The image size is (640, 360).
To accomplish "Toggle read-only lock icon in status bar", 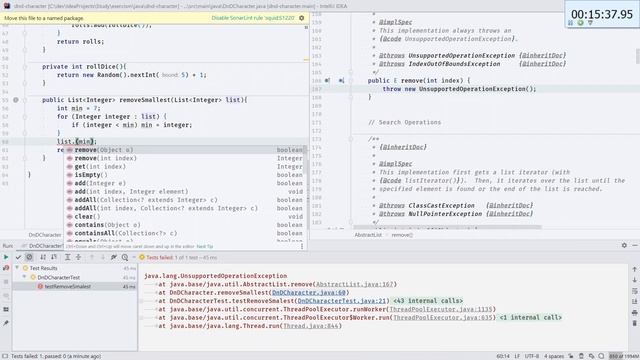I will click(x=571, y=356).
